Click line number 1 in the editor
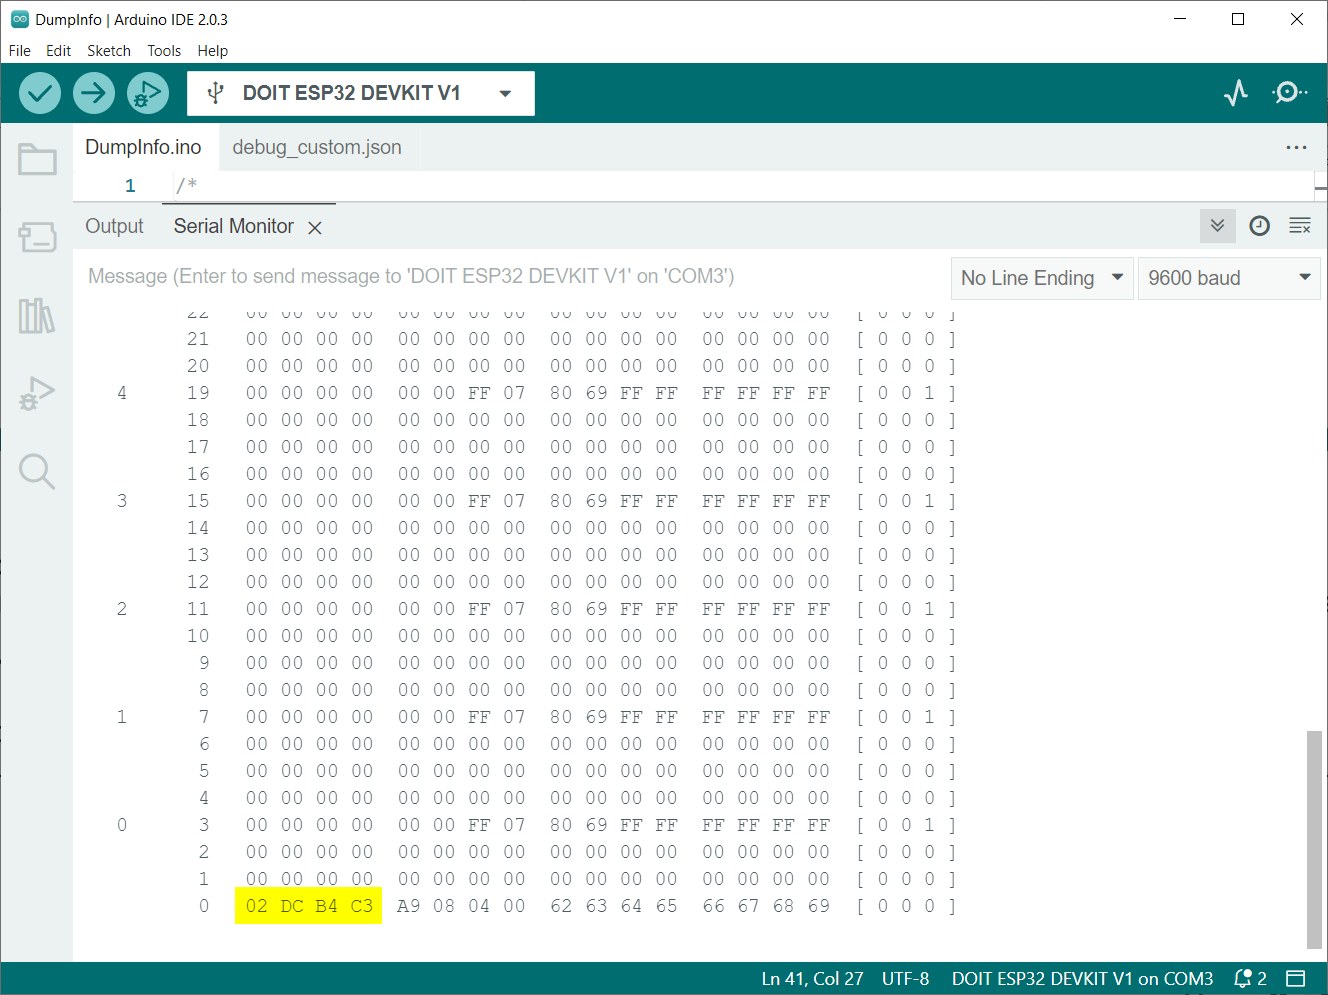This screenshot has width=1328, height=995. pos(130,186)
